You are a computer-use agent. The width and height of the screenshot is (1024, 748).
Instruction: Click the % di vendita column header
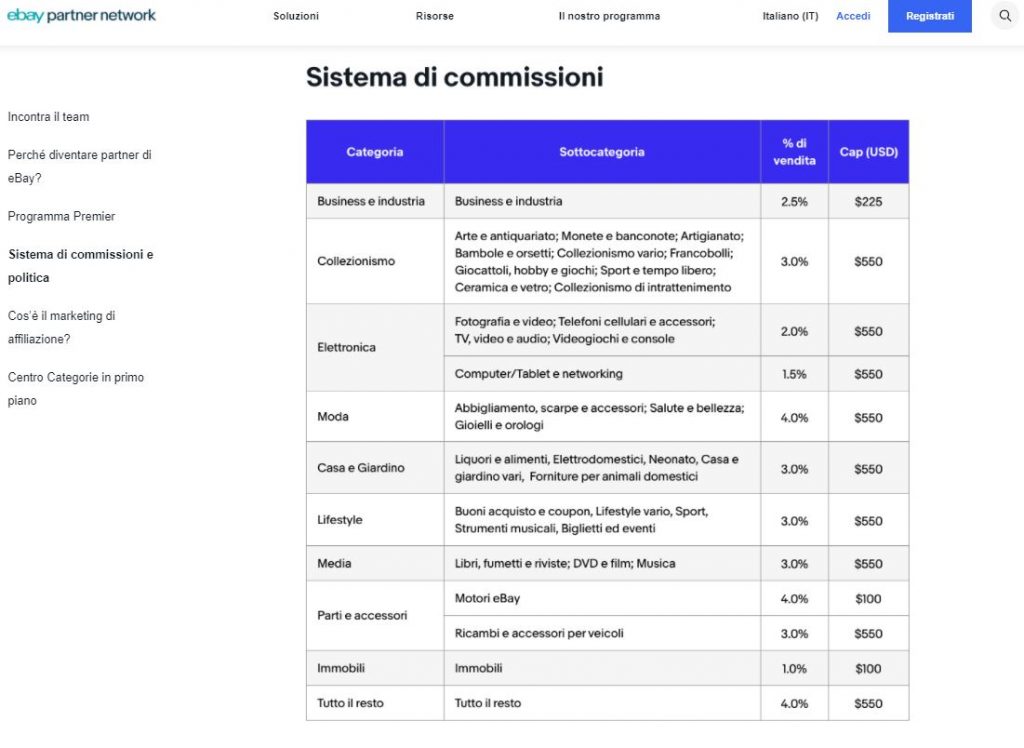[x=794, y=152]
